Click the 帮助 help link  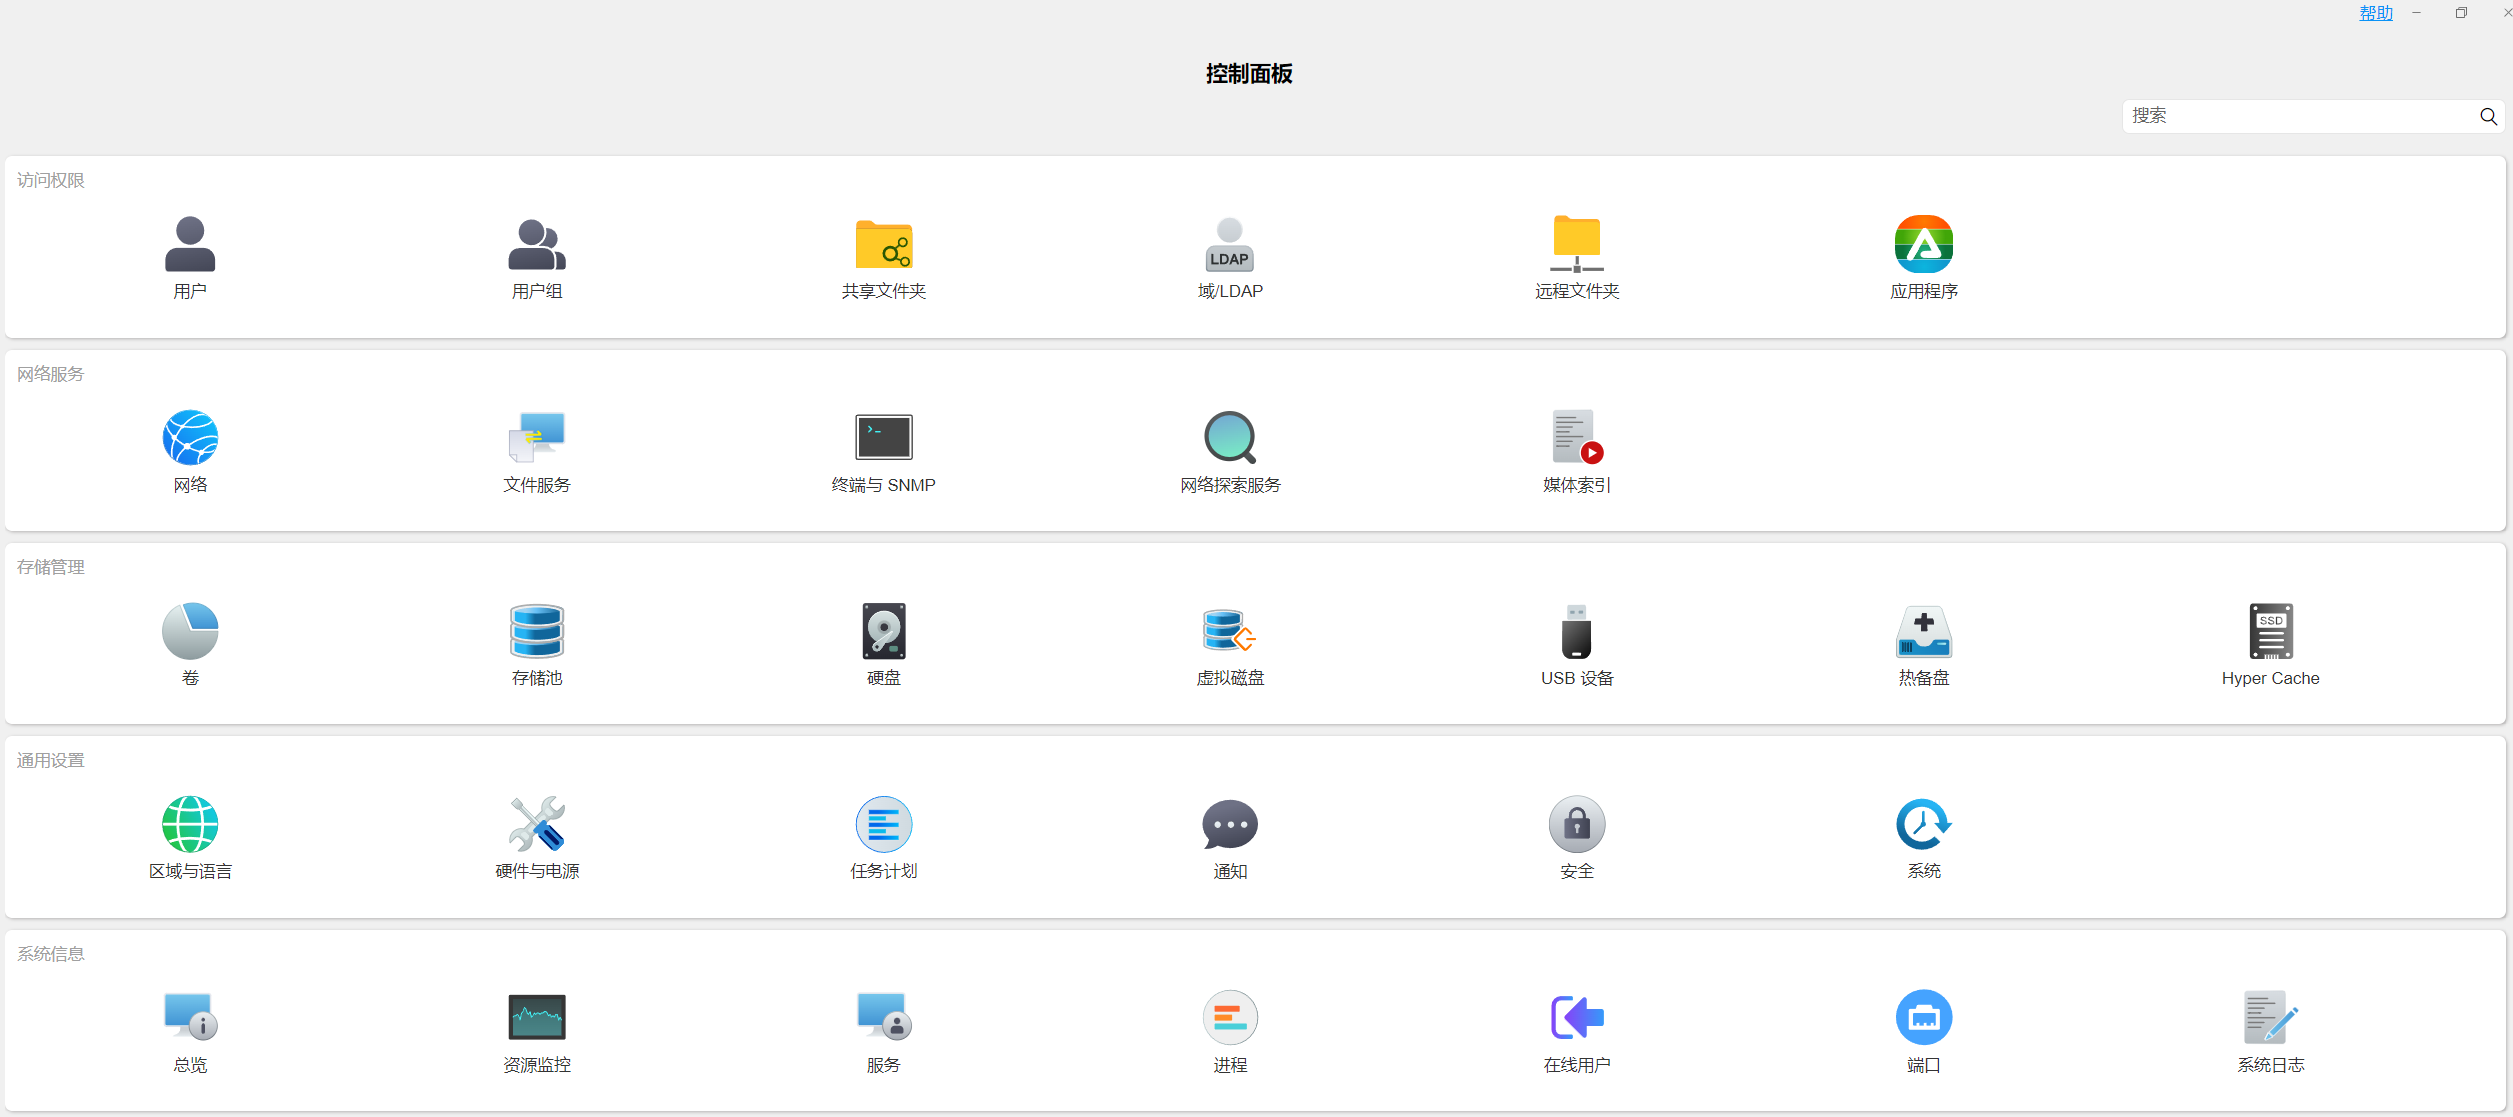pyautogui.click(x=2376, y=13)
